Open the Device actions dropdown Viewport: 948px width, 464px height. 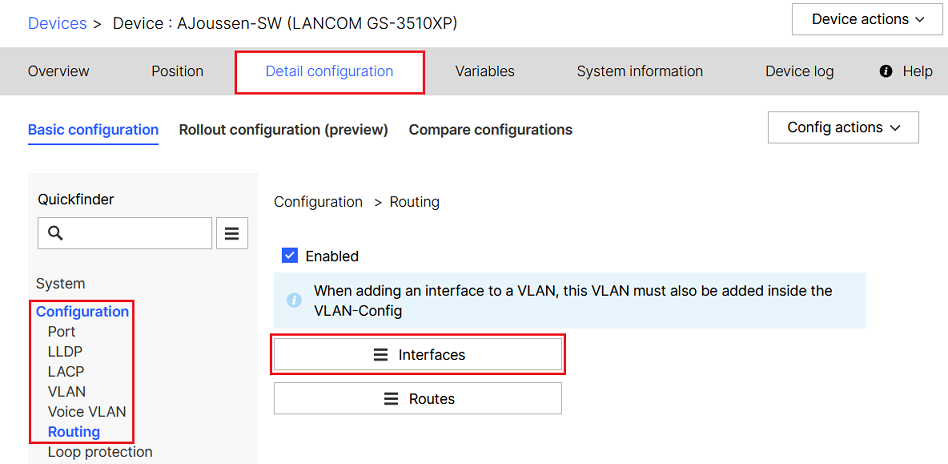click(868, 20)
